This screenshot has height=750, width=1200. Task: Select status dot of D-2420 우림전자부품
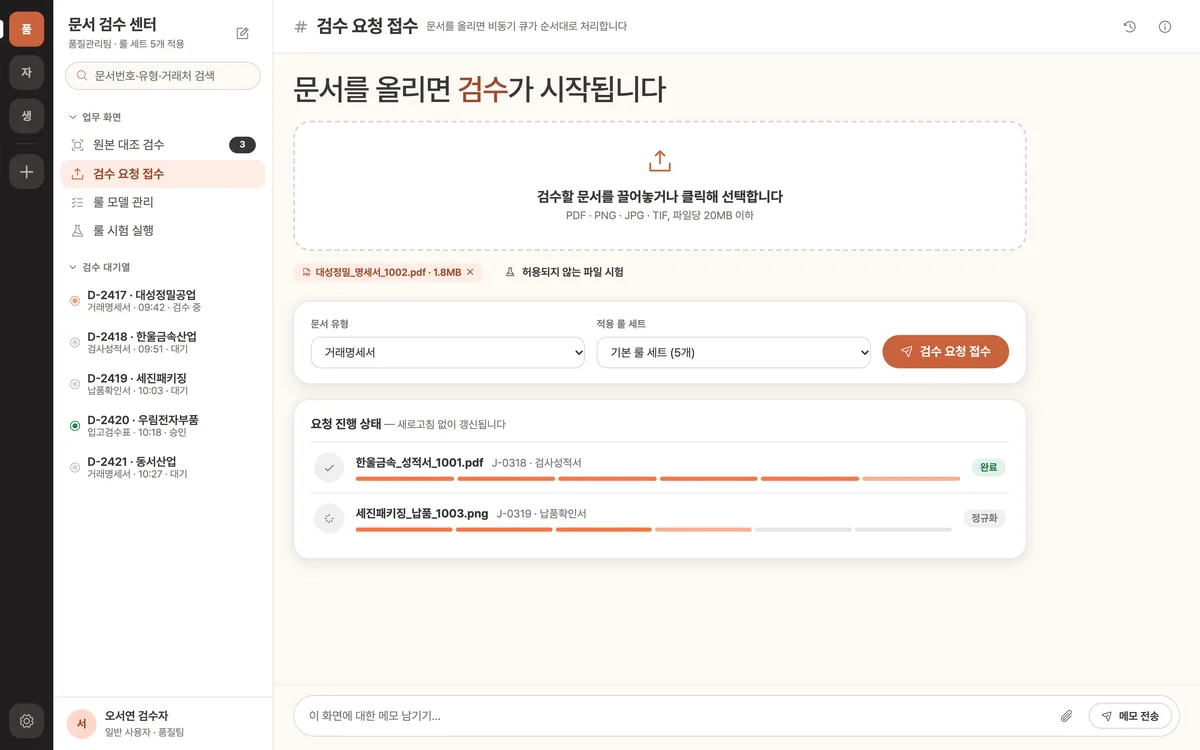point(75,426)
